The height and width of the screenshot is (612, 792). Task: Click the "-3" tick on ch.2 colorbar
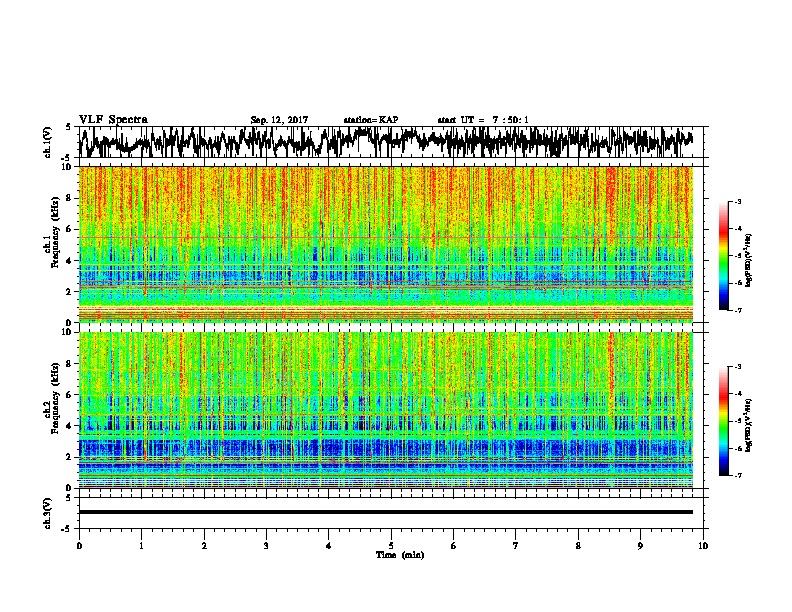737,367
